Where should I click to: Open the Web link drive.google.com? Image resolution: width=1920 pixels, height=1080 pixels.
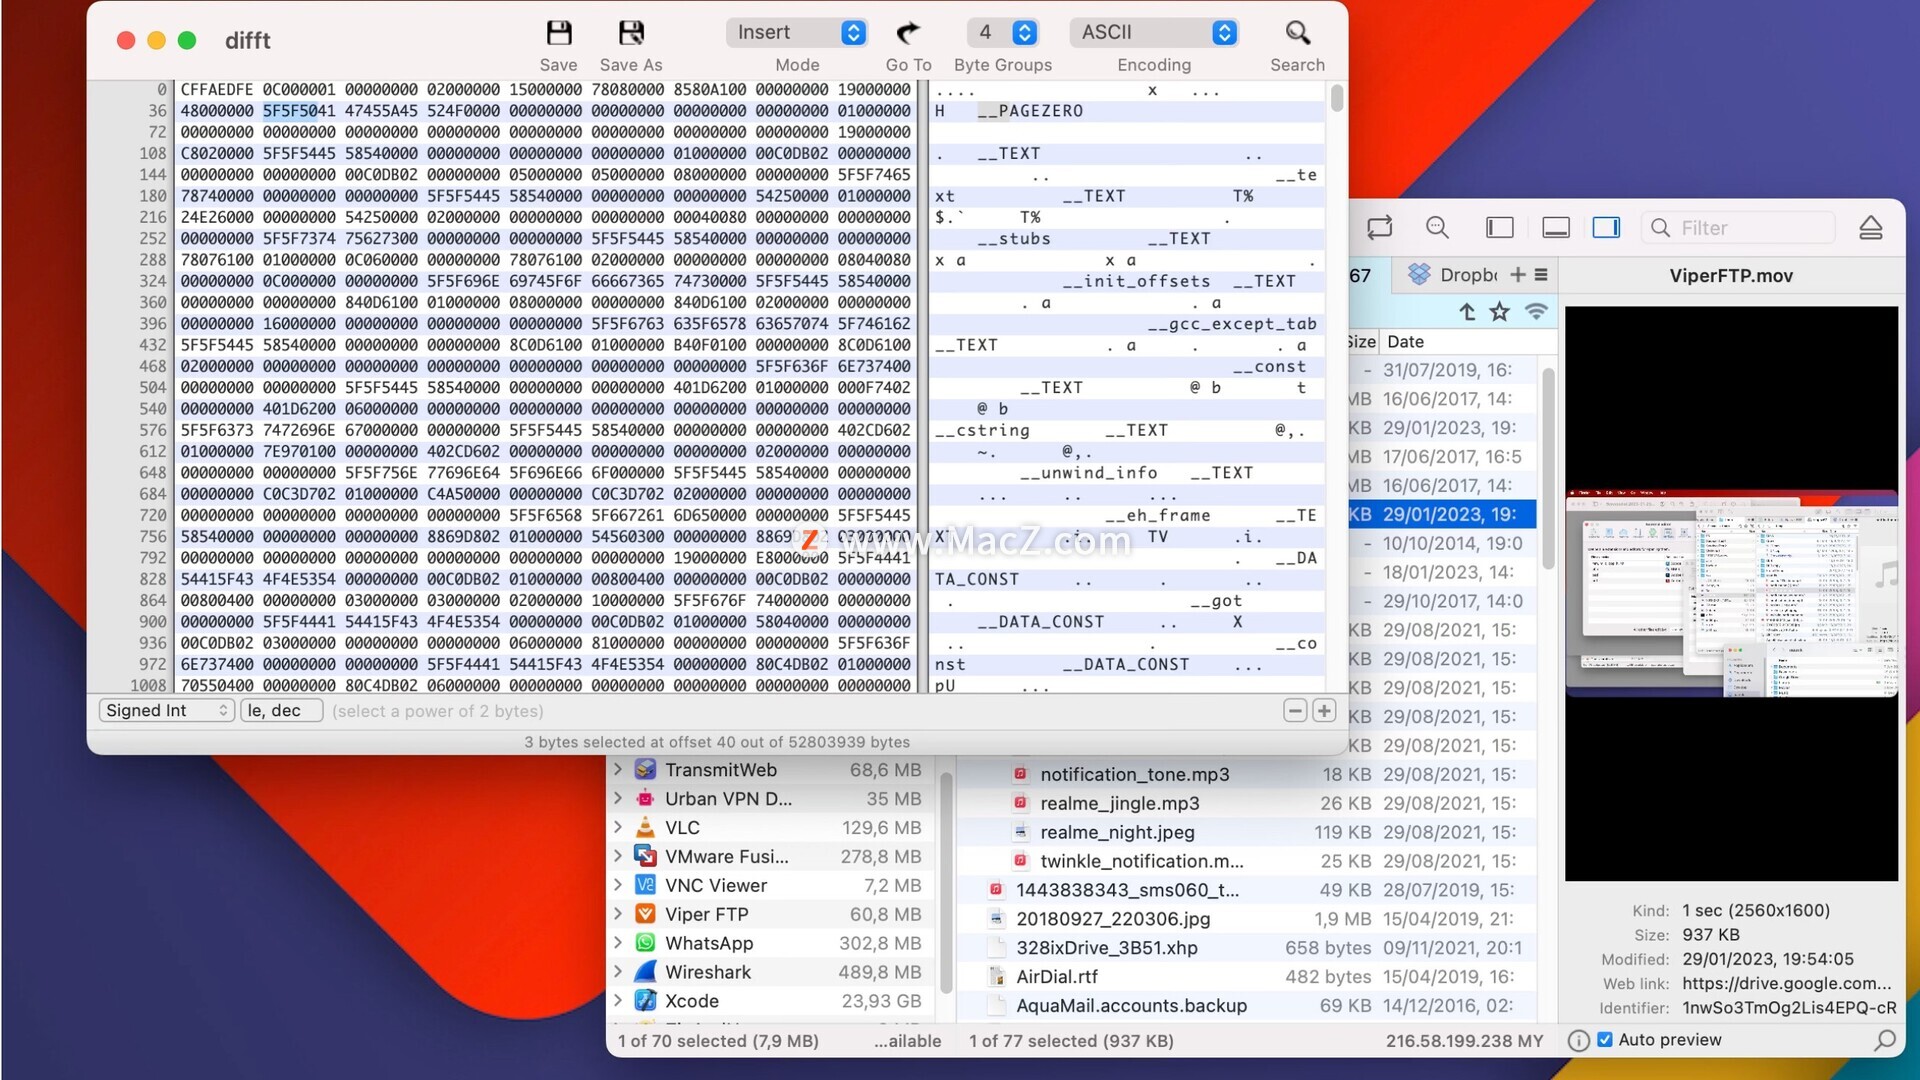point(1786,984)
